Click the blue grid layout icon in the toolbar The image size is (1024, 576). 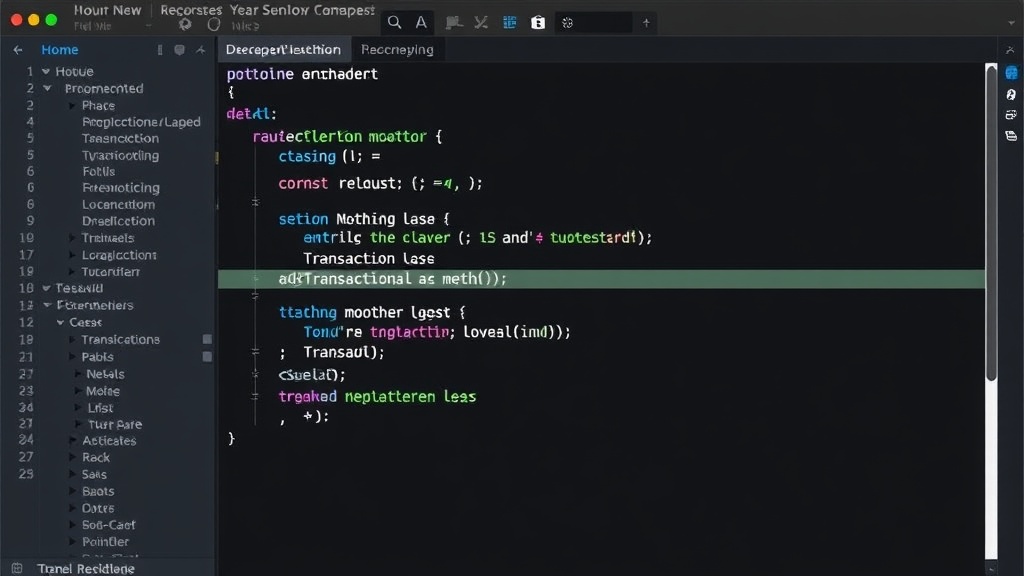[x=509, y=23]
